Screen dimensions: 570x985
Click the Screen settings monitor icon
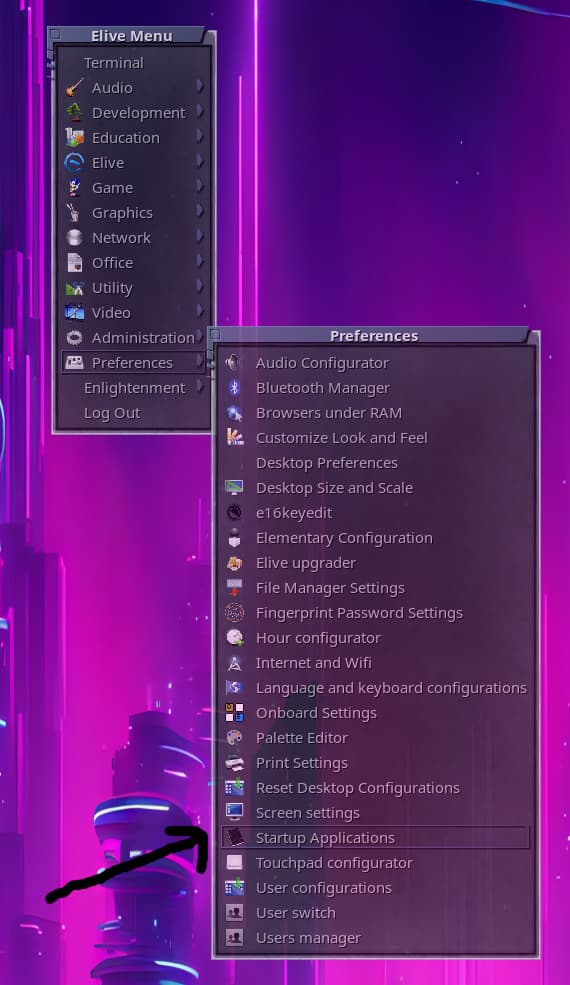pos(234,812)
